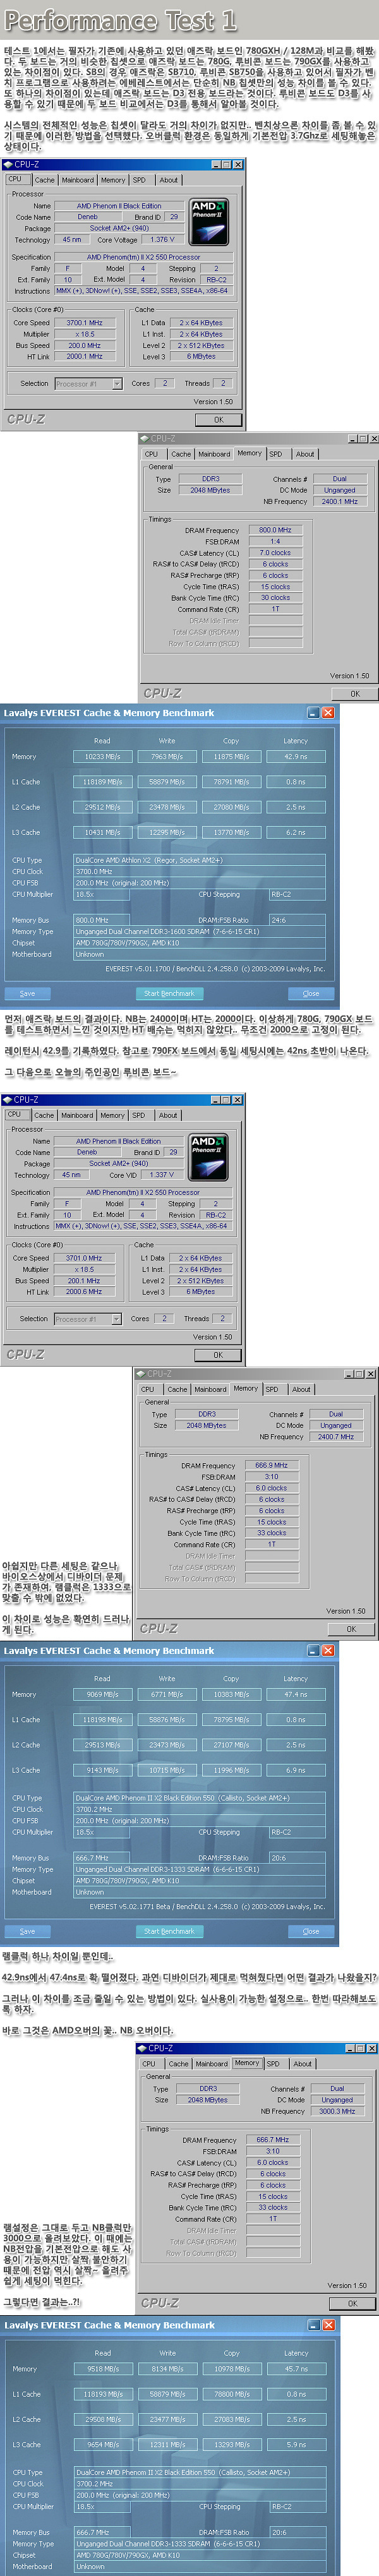Click AMD Phenom II logo beside Core VID 1.337 V
Screen dimensions: 379x2576
(207, 1157)
